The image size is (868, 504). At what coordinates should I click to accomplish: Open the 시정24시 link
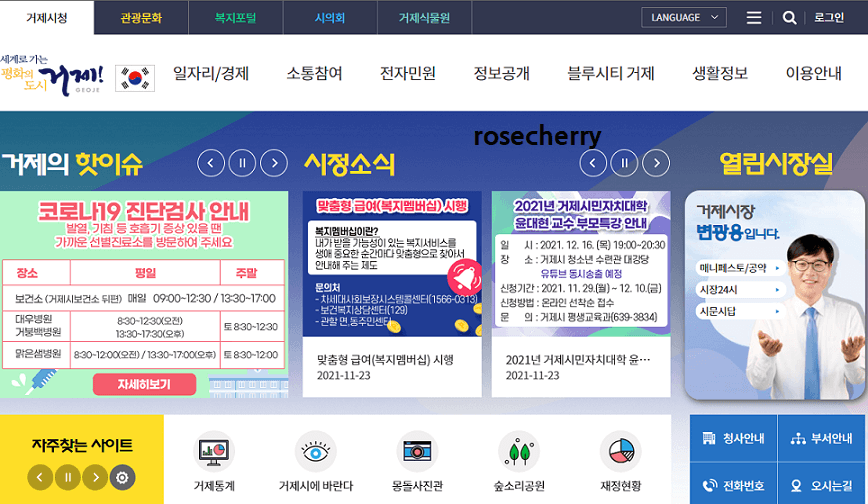coord(740,290)
